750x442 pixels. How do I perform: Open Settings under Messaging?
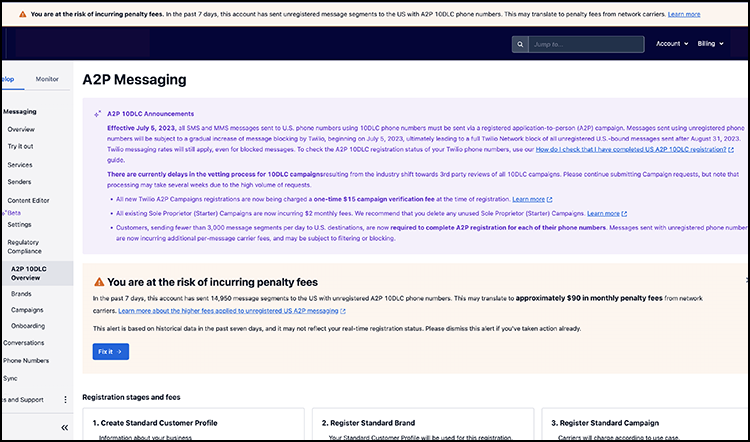tap(20, 224)
